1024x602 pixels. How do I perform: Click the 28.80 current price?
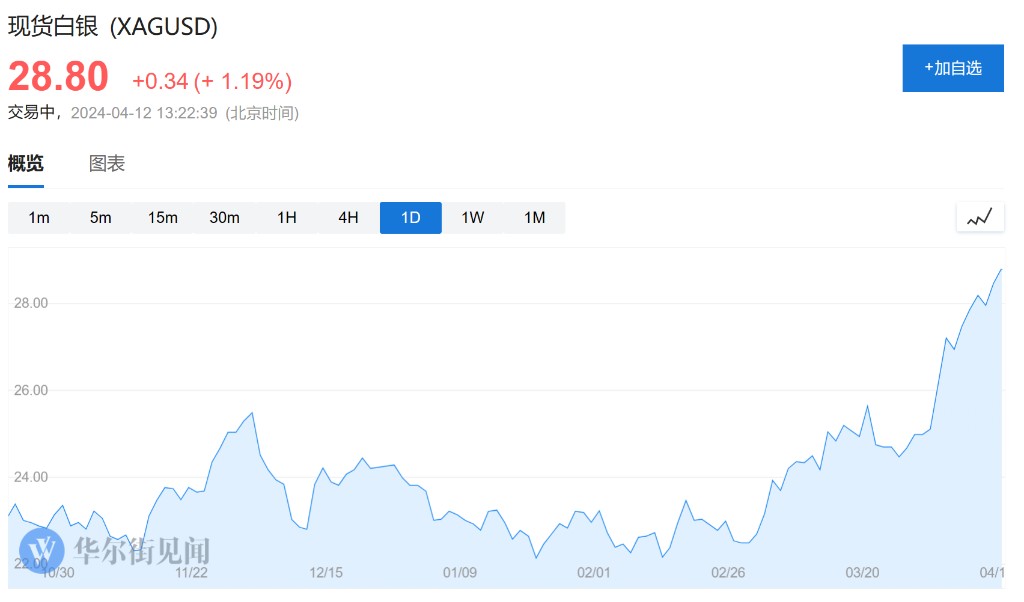pos(58,77)
